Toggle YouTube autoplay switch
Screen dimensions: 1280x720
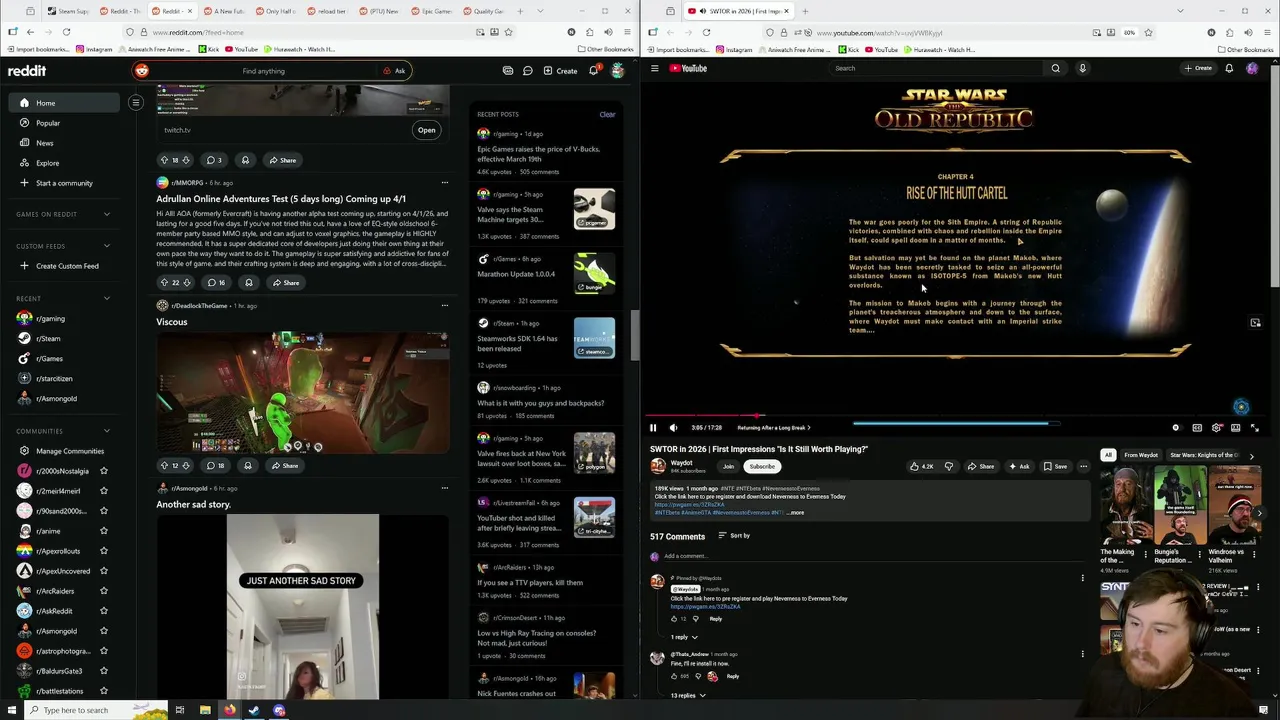(1176, 428)
